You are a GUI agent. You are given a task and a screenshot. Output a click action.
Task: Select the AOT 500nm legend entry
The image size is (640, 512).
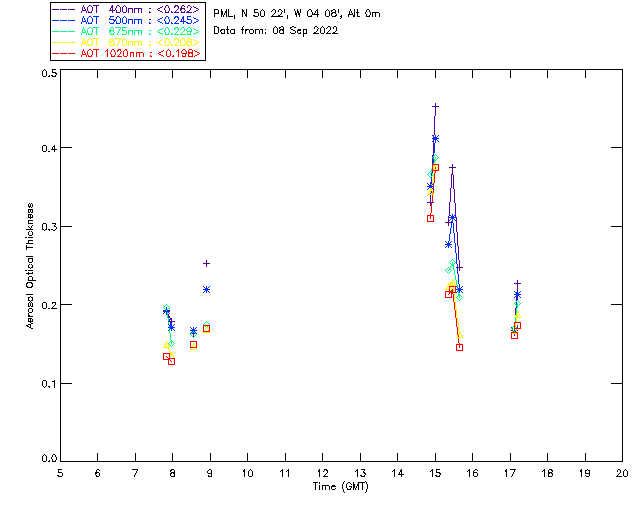[x=126, y=20]
